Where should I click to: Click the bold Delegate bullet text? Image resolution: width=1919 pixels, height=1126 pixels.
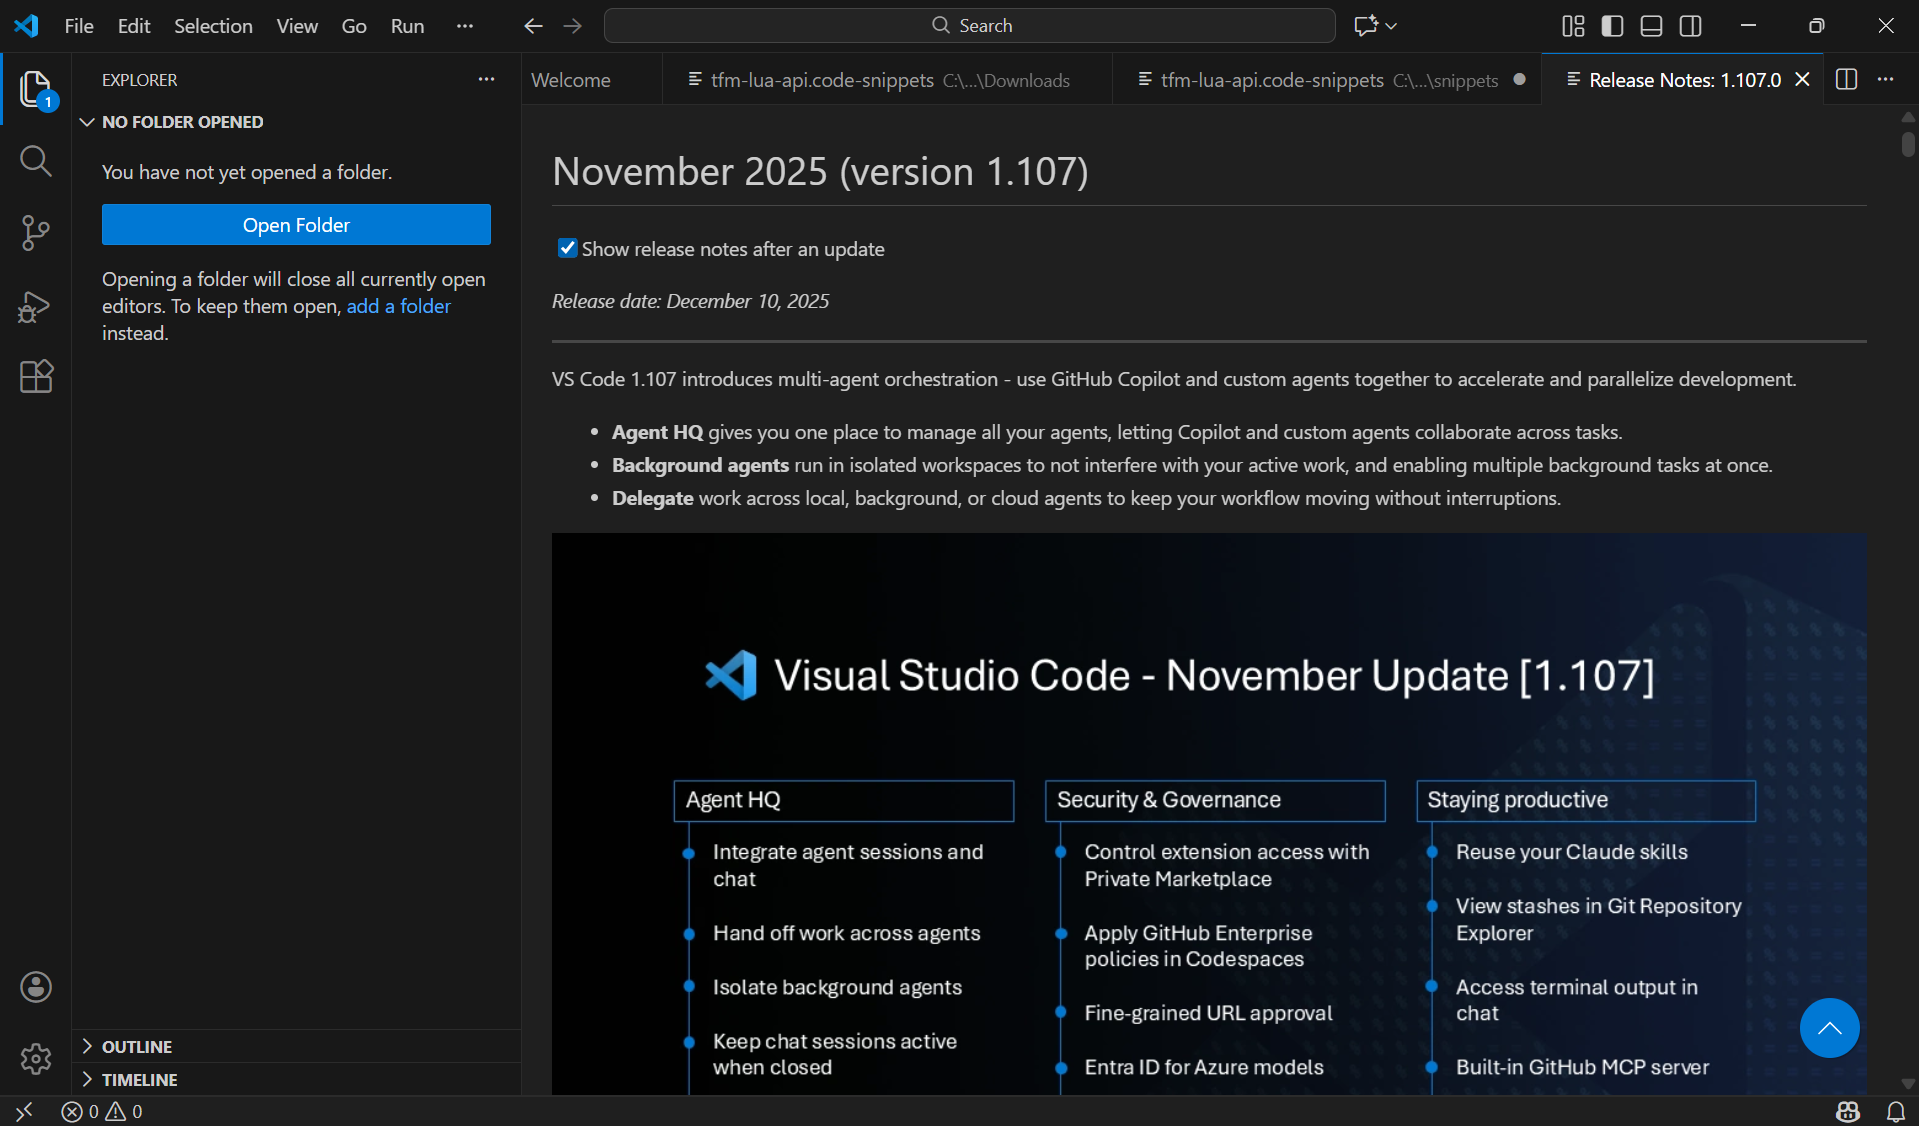(652, 498)
